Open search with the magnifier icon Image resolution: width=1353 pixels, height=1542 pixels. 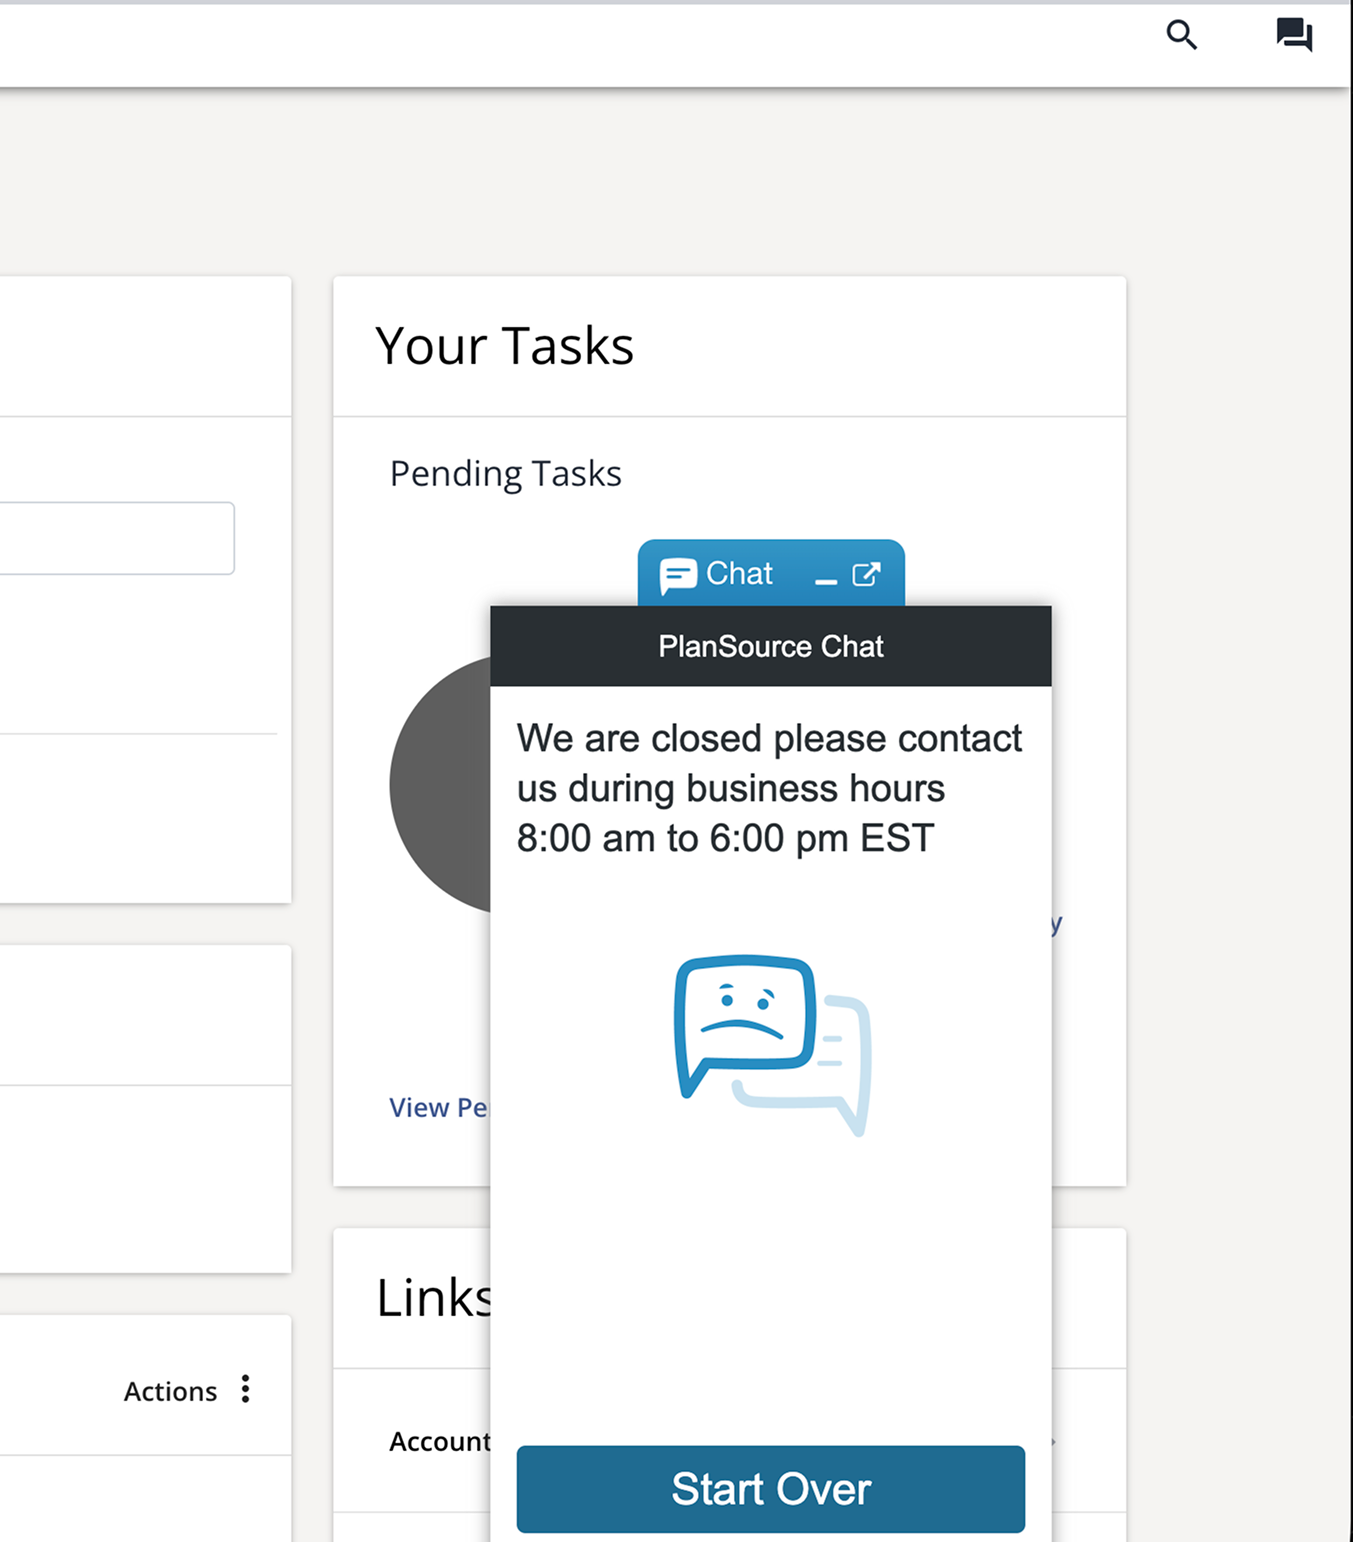pyautogui.click(x=1181, y=35)
